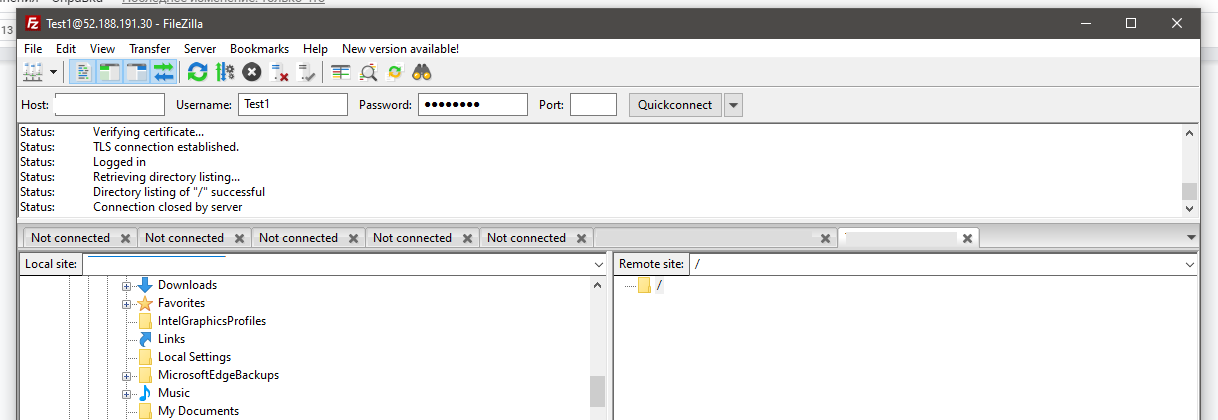
Task: Click the "Connection closed by server" log line
Action: 167,207
